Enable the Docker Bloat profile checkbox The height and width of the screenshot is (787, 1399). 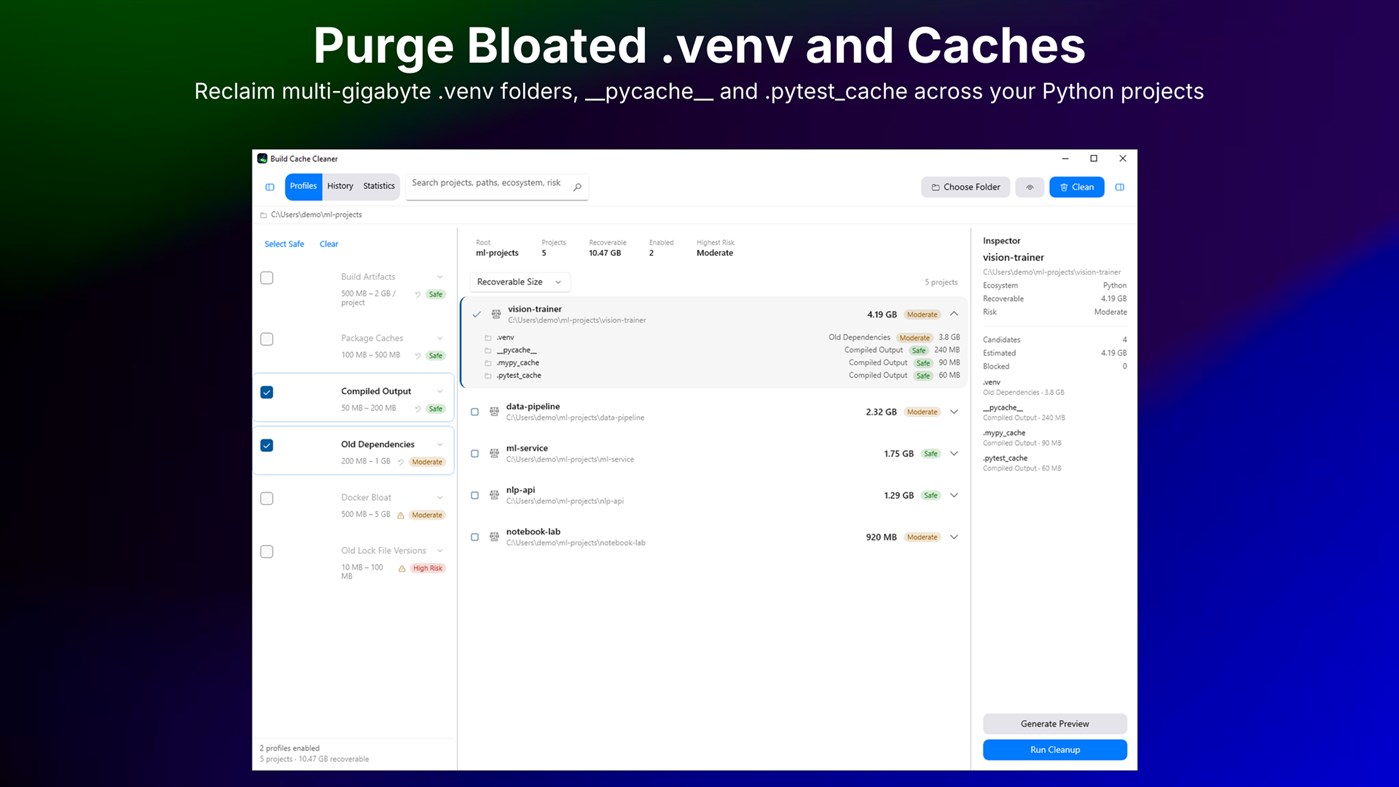pos(267,498)
